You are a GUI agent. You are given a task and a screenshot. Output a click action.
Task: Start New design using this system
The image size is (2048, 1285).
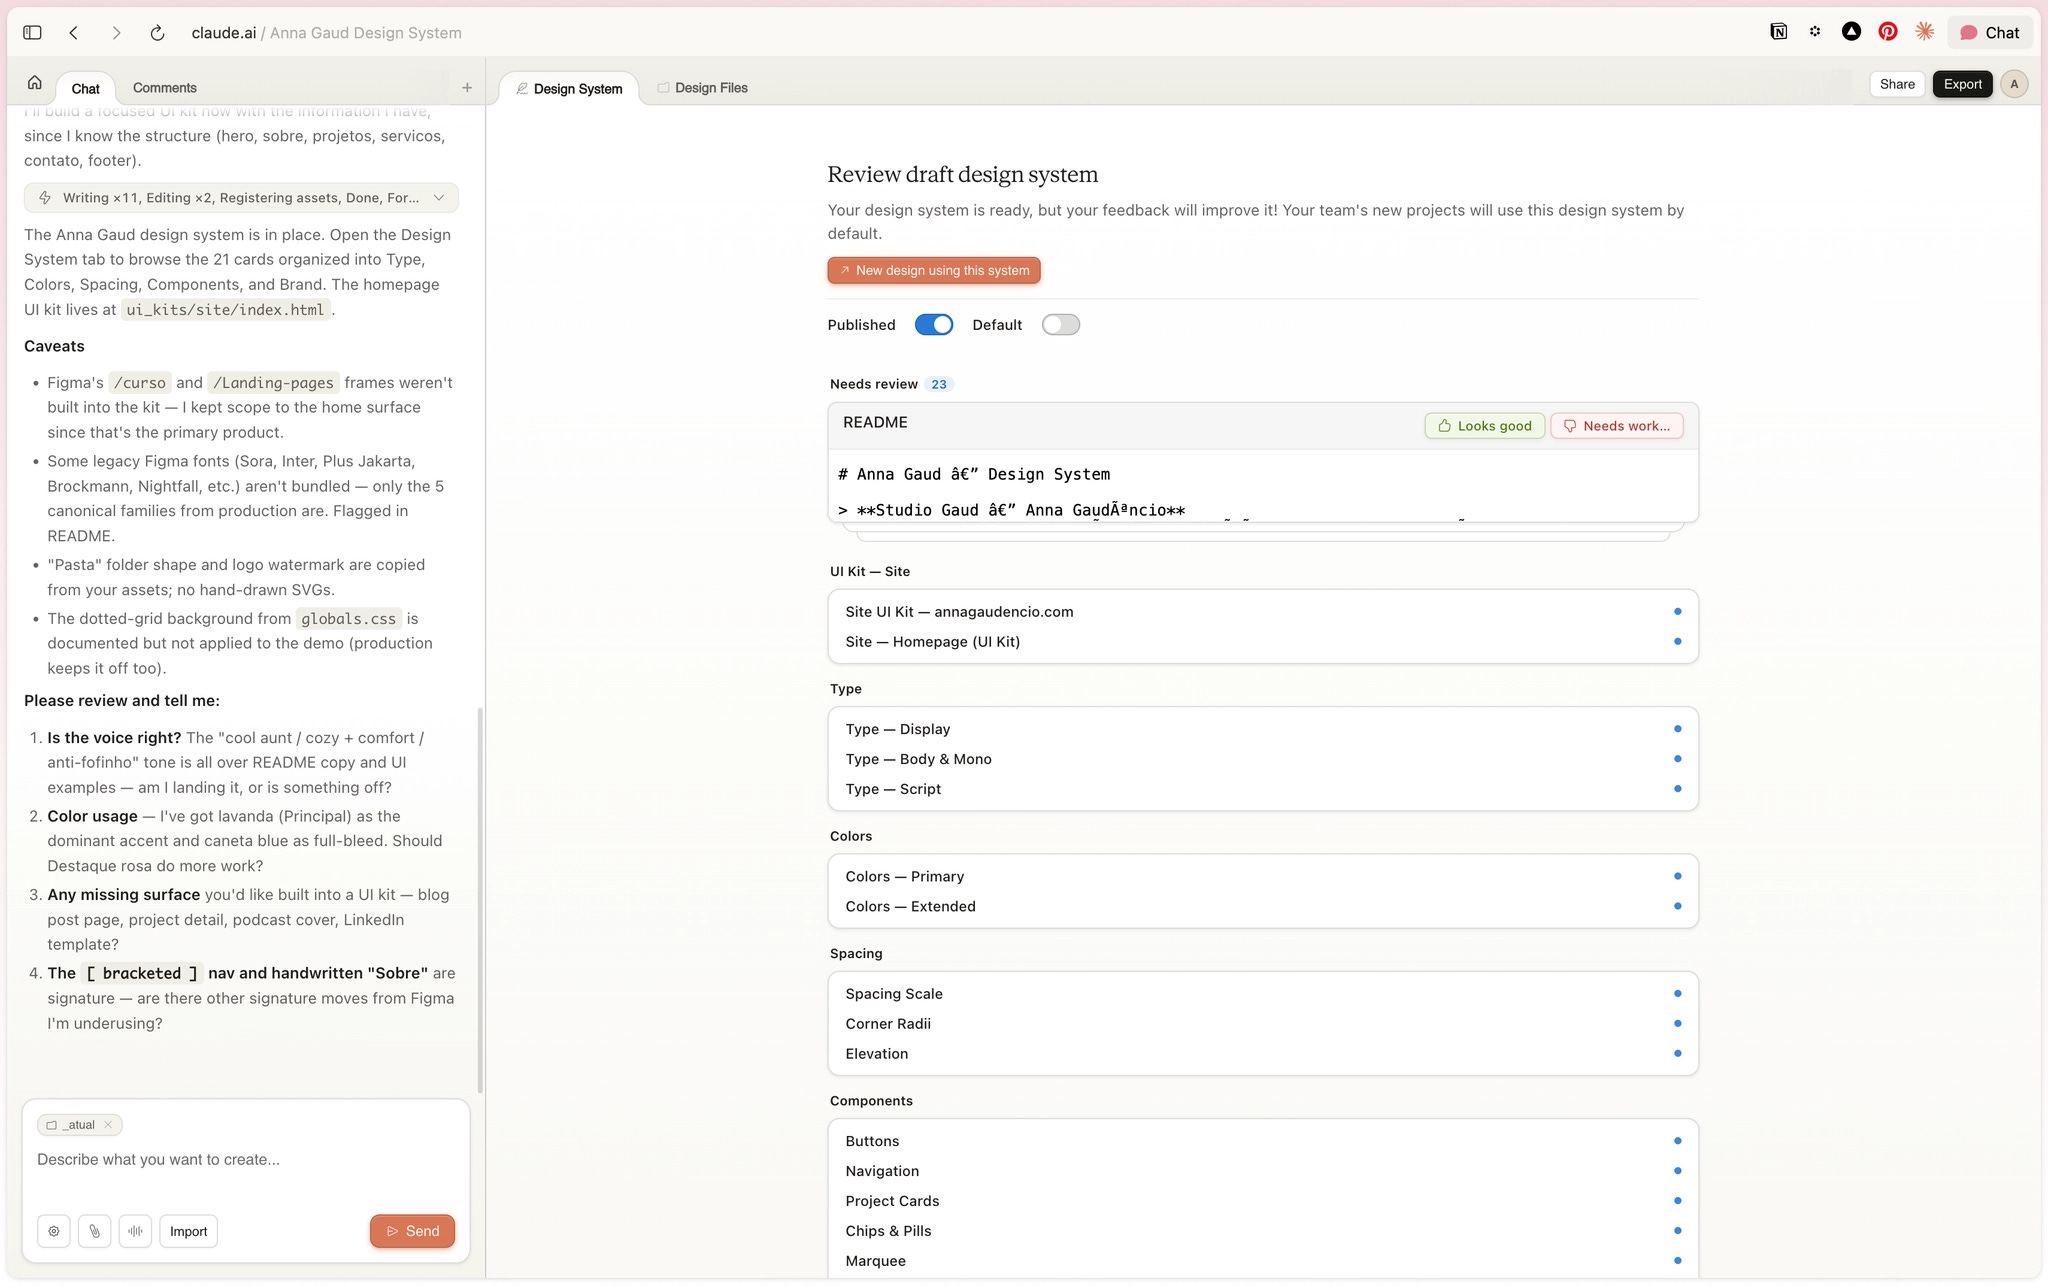click(934, 271)
